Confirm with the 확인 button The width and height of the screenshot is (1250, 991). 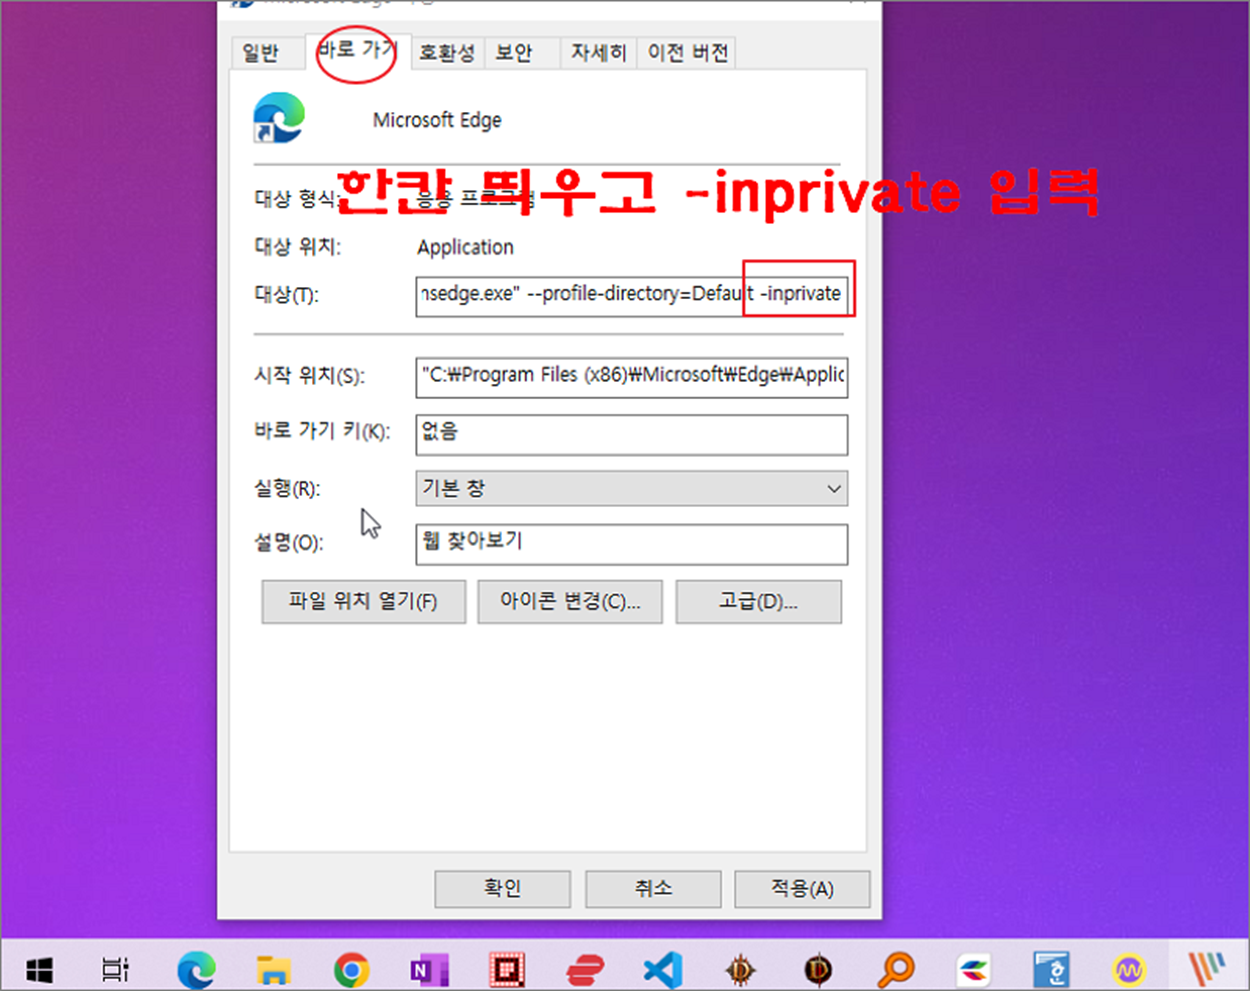[x=502, y=888]
